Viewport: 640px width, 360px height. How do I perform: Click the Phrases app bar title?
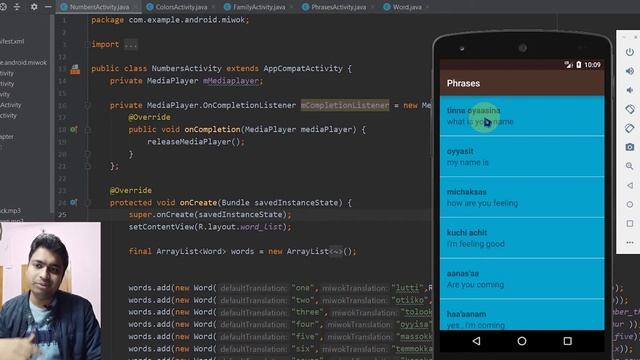(463, 83)
